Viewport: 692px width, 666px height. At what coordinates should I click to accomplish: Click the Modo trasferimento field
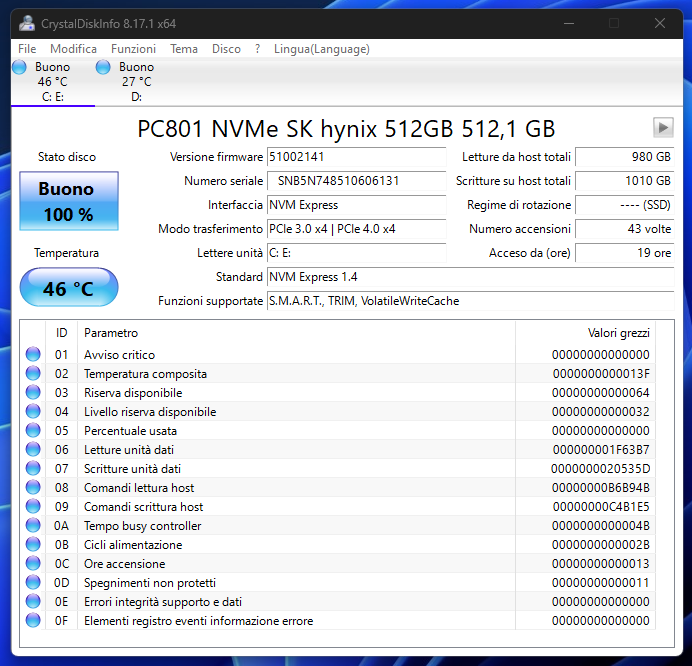tap(357, 229)
